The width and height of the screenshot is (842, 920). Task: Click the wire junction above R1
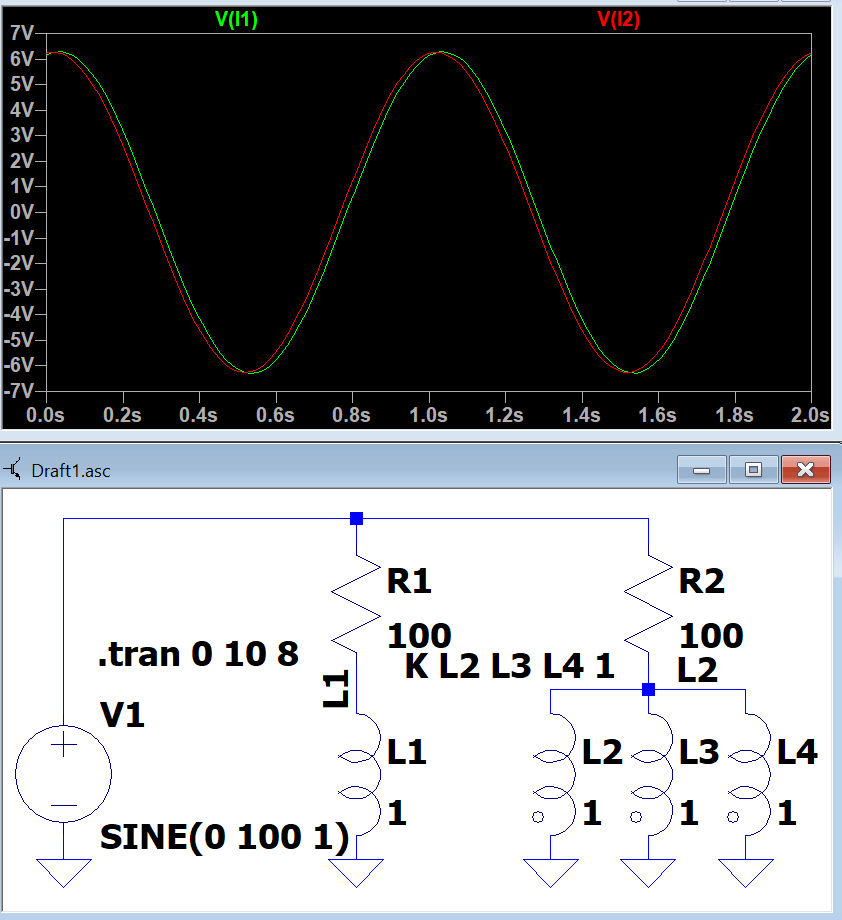click(356, 518)
